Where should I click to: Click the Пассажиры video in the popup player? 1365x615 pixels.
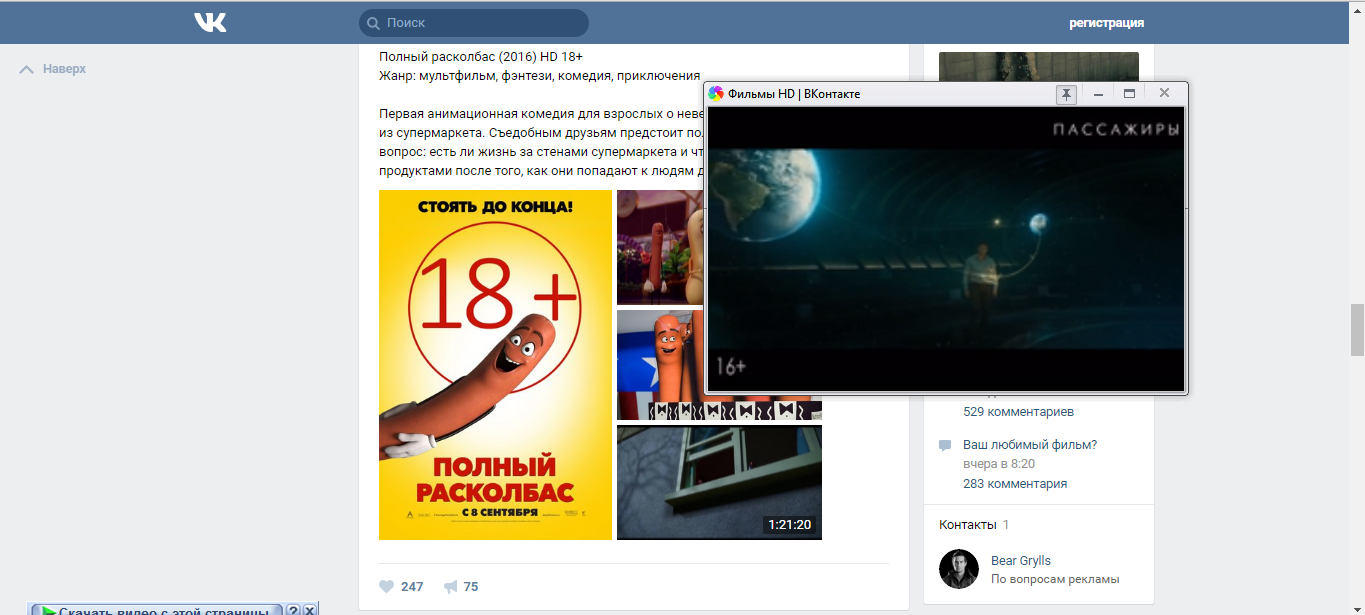(946, 249)
